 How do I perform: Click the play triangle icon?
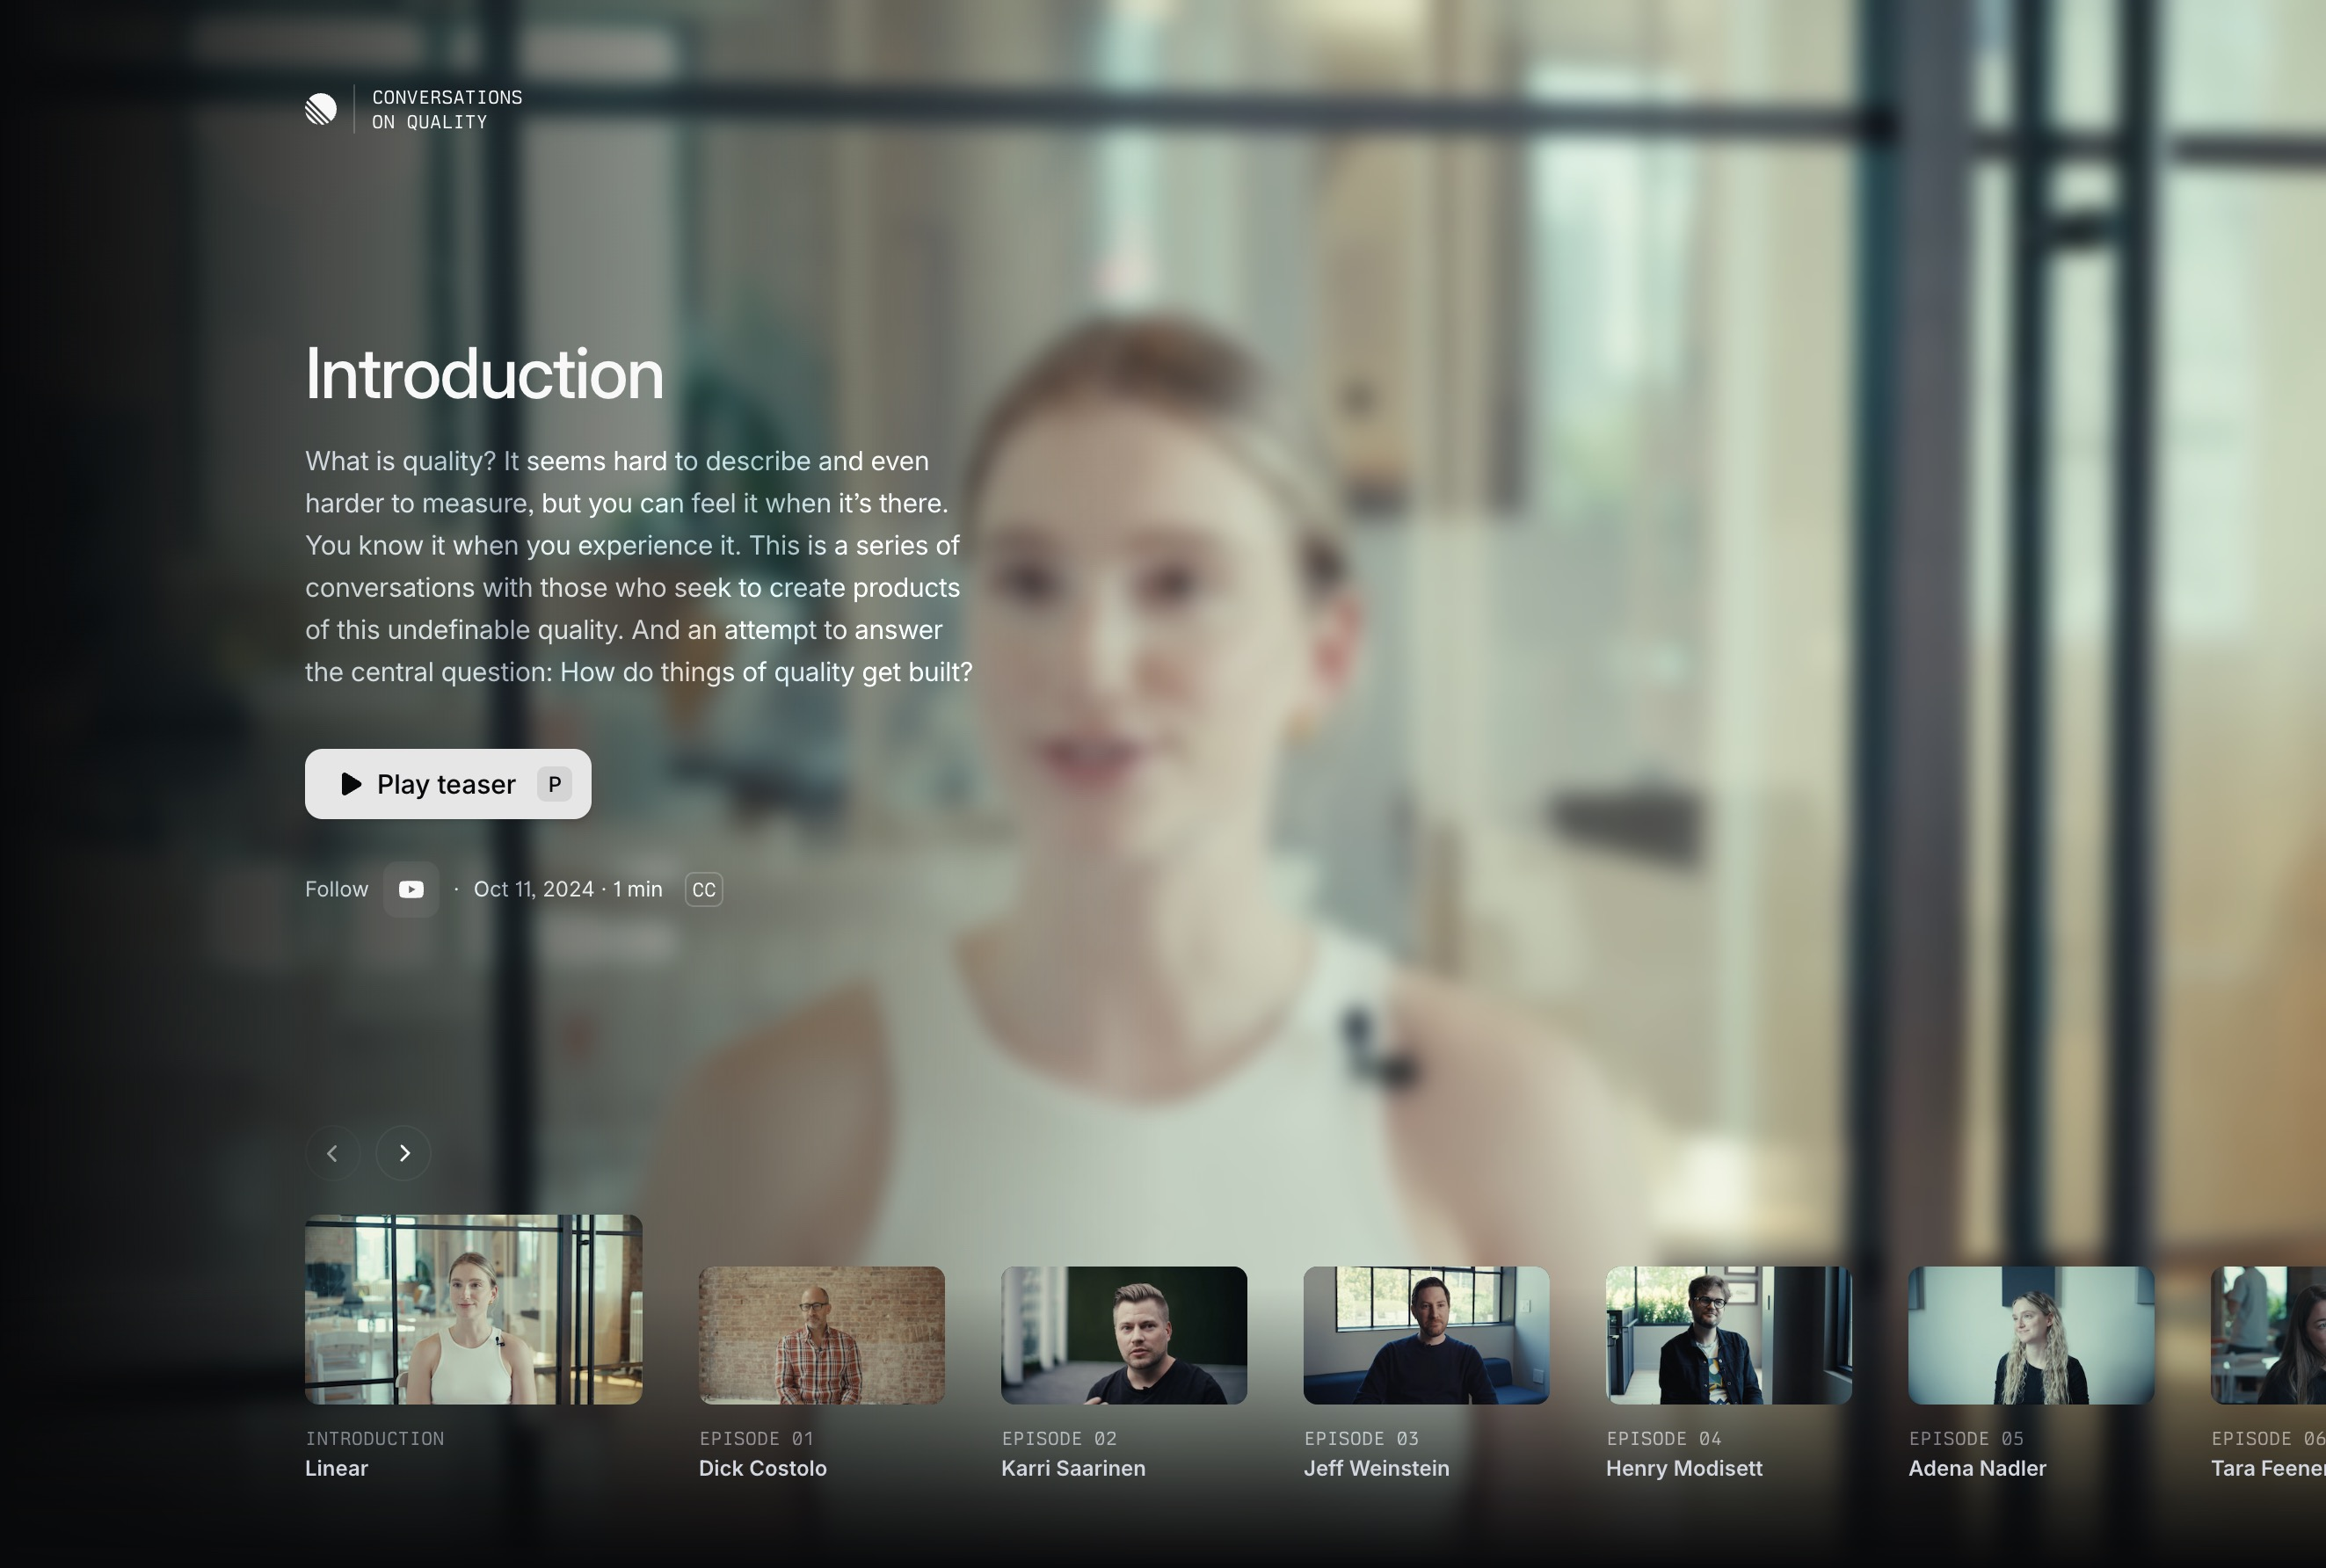click(351, 784)
